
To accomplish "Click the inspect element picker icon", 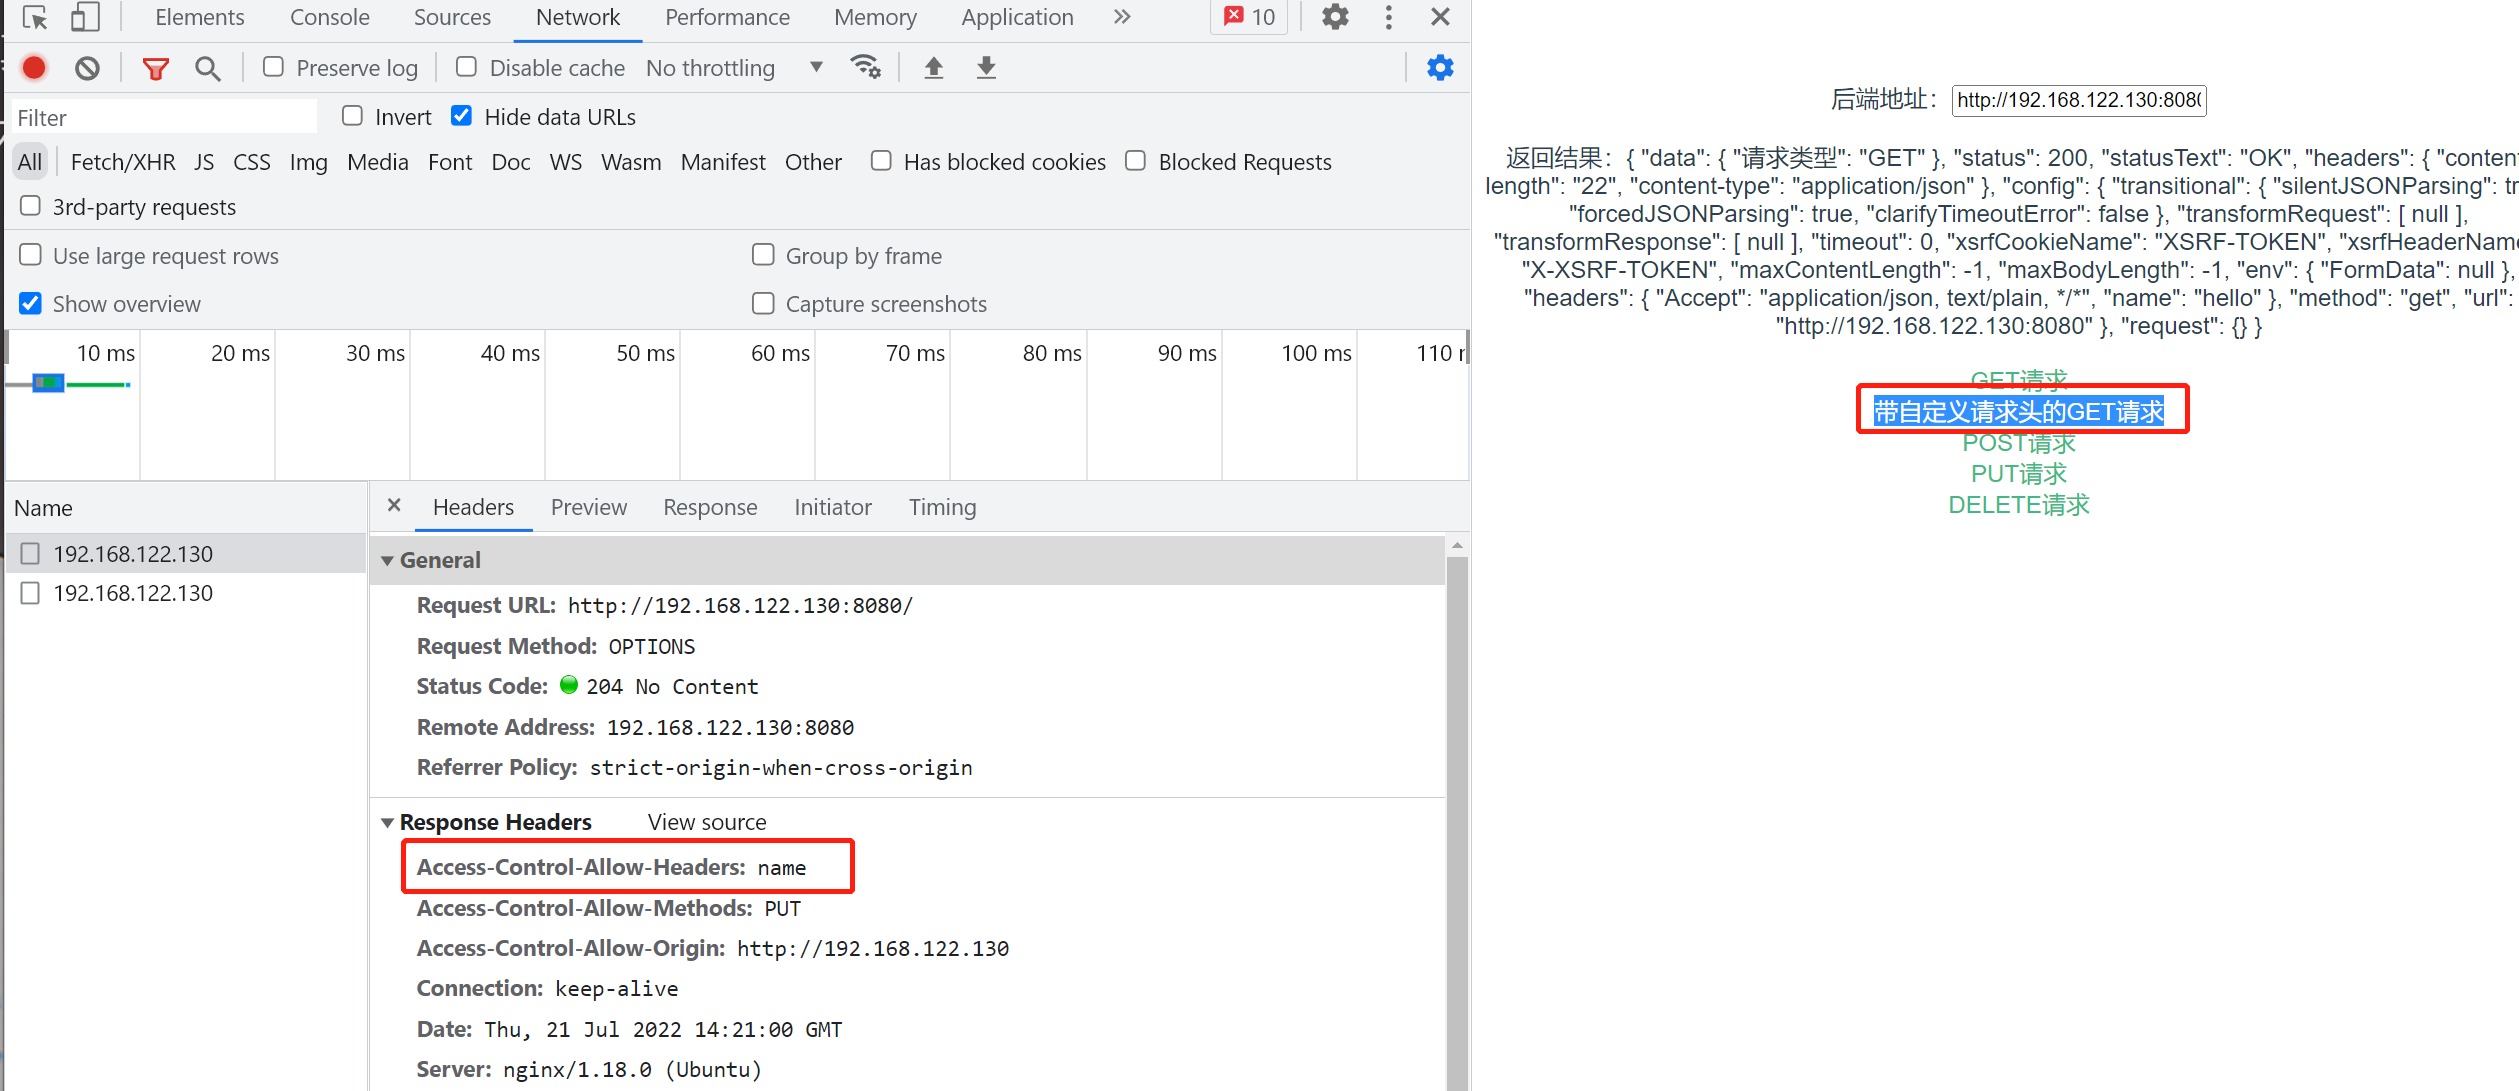I will [x=35, y=18].
